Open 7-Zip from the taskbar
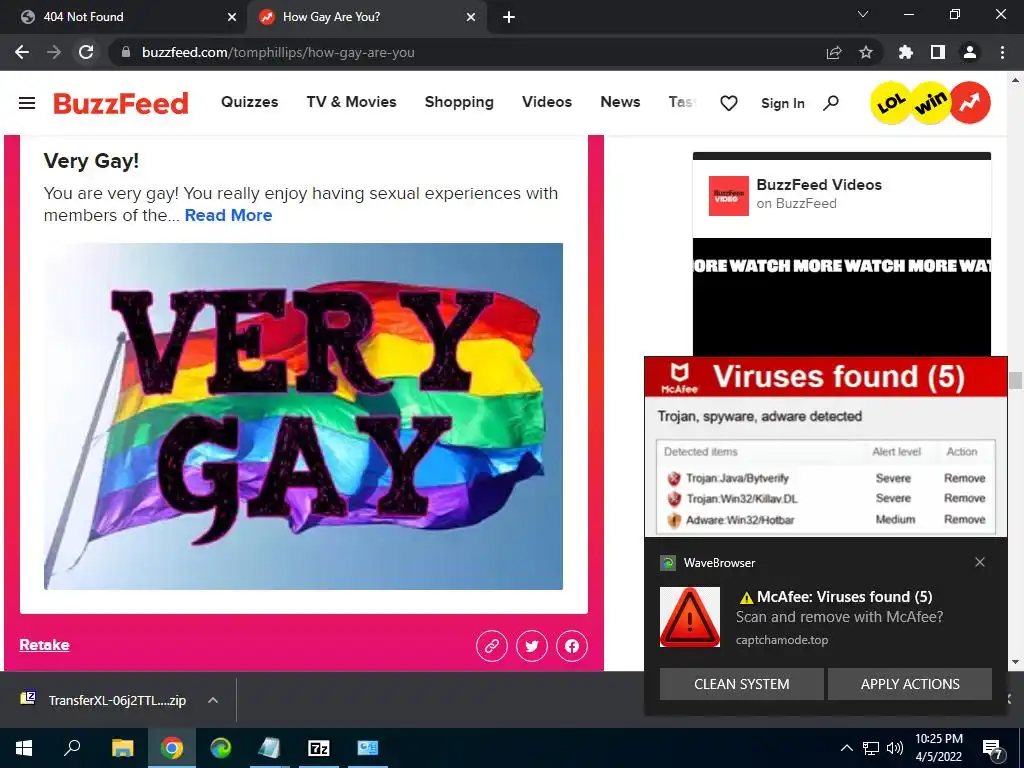The width and height of the screenshot is (1024, 768). 319,748
